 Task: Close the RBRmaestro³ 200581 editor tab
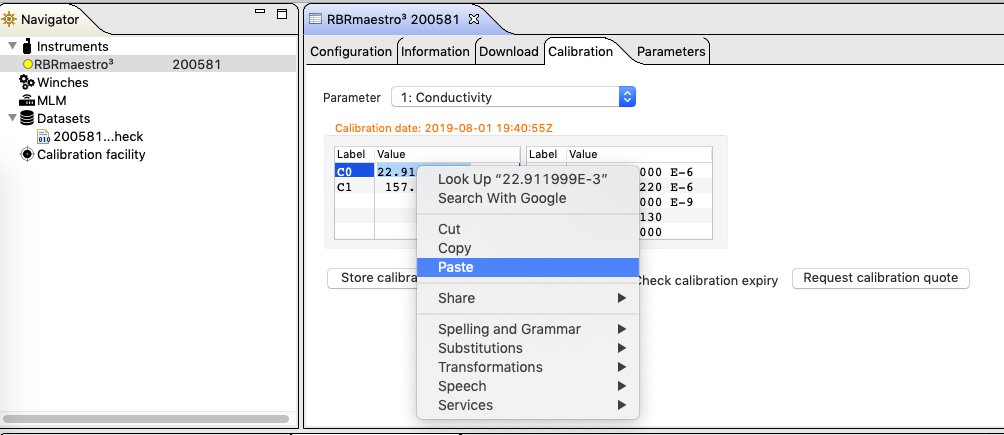(x=475, y=19)
